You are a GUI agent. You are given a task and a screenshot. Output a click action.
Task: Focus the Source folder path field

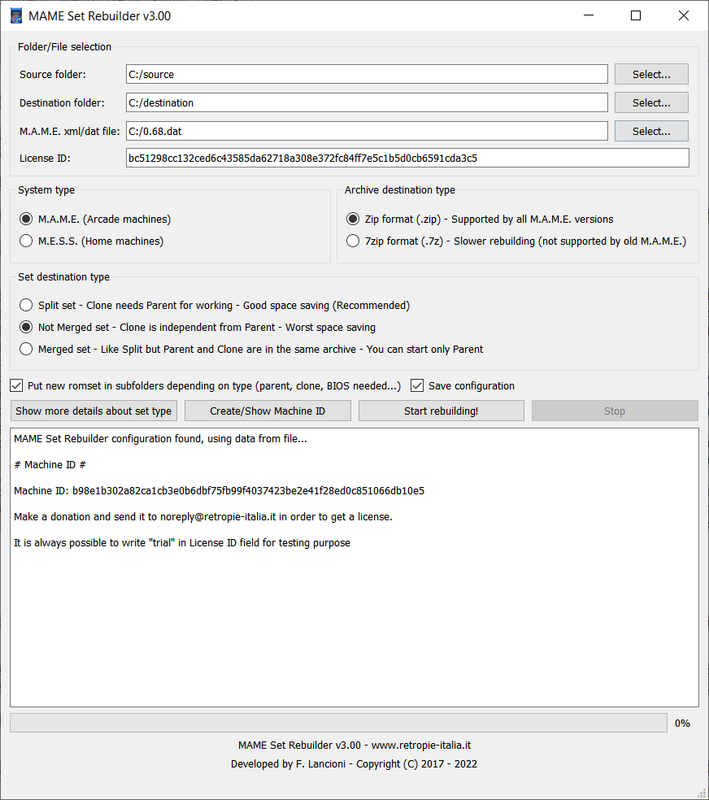click(x=367, y=74)
